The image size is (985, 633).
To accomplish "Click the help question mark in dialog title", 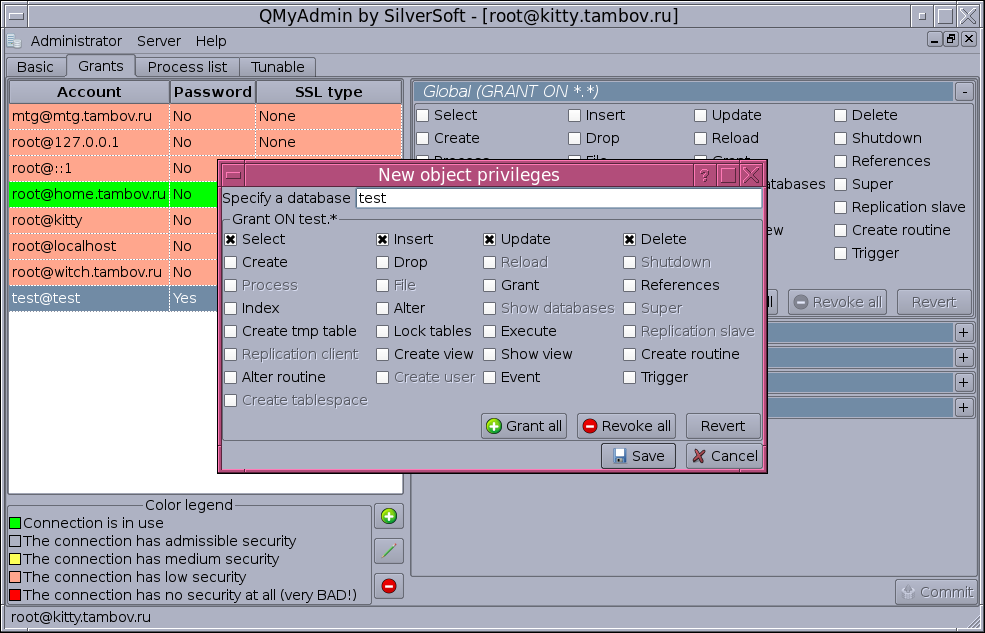I will click(x=704, y=176).
